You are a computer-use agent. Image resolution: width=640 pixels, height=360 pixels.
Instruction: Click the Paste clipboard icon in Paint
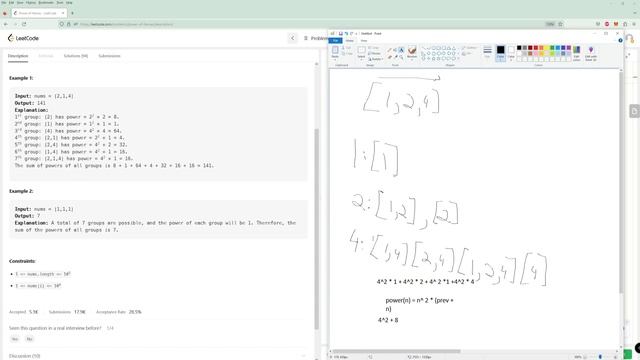tap(335, 49)
